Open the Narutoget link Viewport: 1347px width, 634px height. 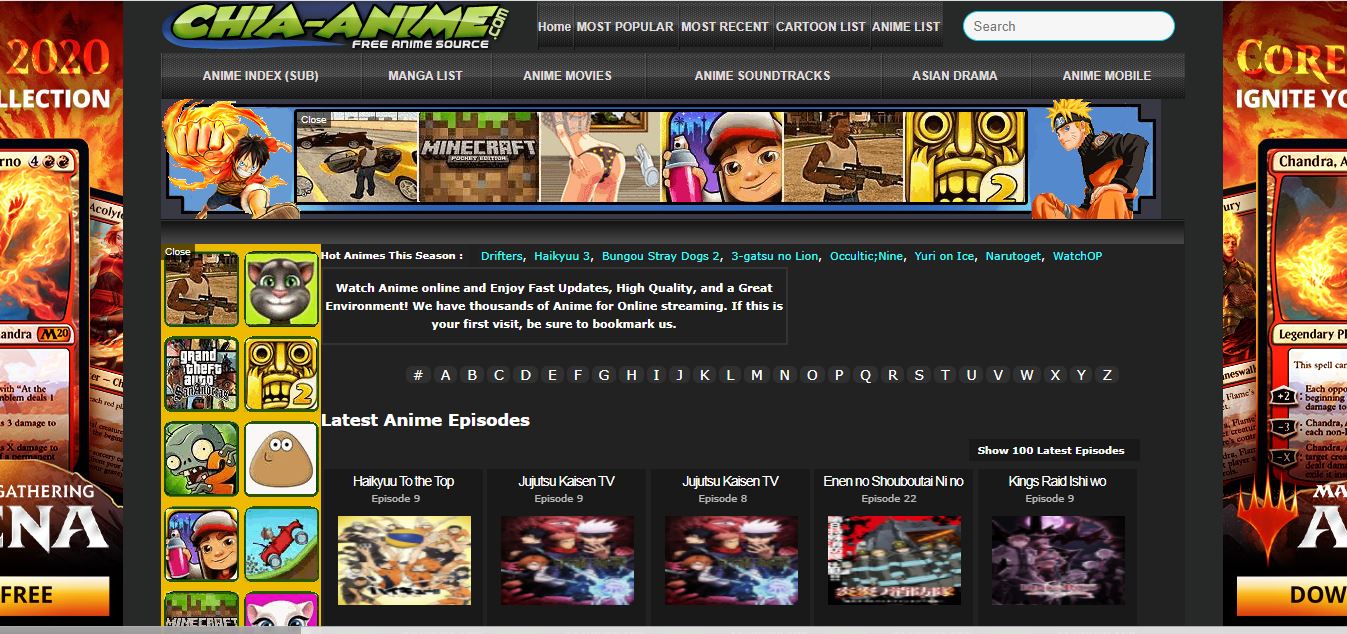[1013, 256]
